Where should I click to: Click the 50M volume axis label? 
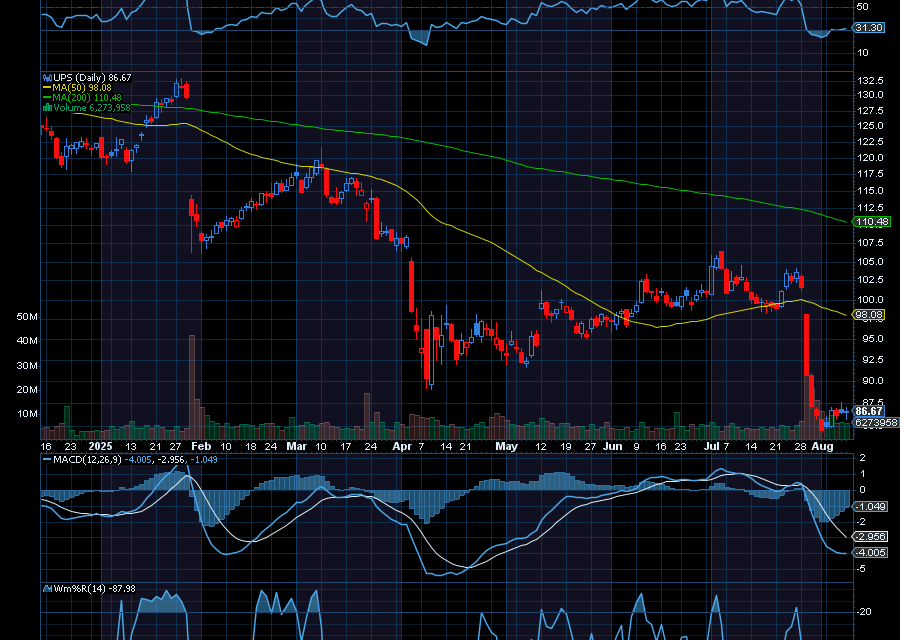pos(27,317)
